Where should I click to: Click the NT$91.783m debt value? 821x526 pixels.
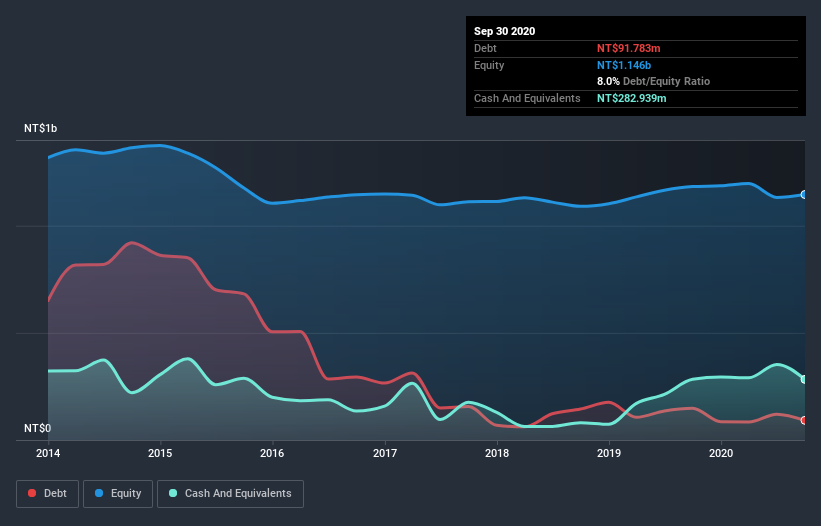point(628,48)
